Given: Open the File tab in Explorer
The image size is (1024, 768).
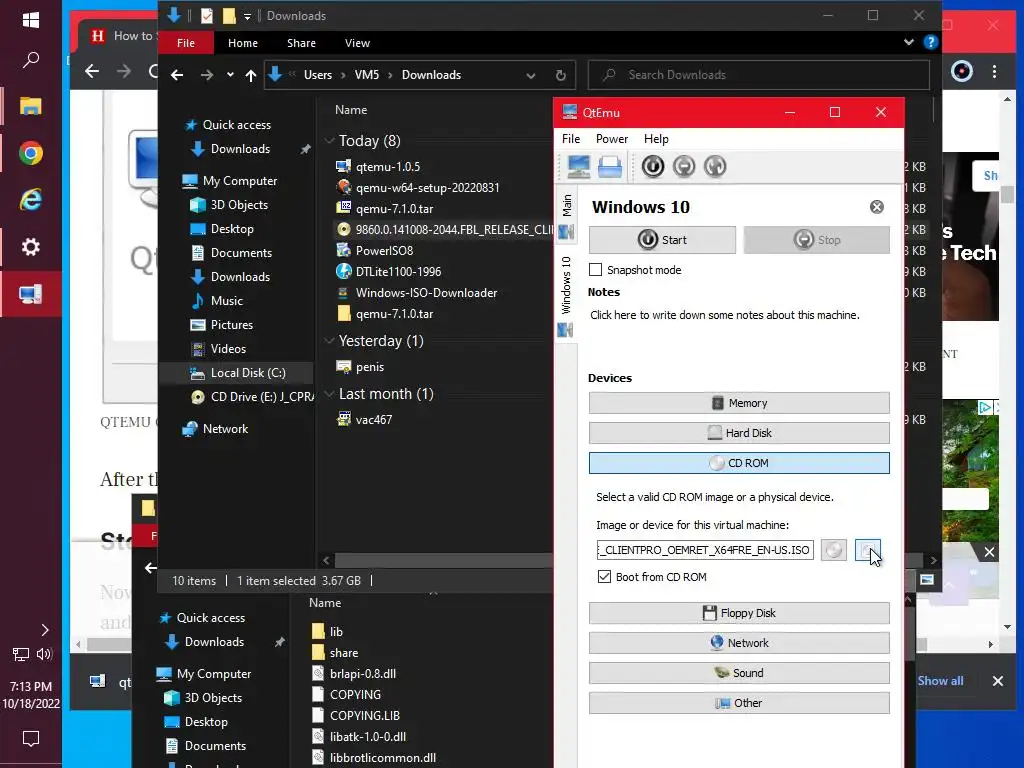Looking at the screenshot, I should click(186, 43).
